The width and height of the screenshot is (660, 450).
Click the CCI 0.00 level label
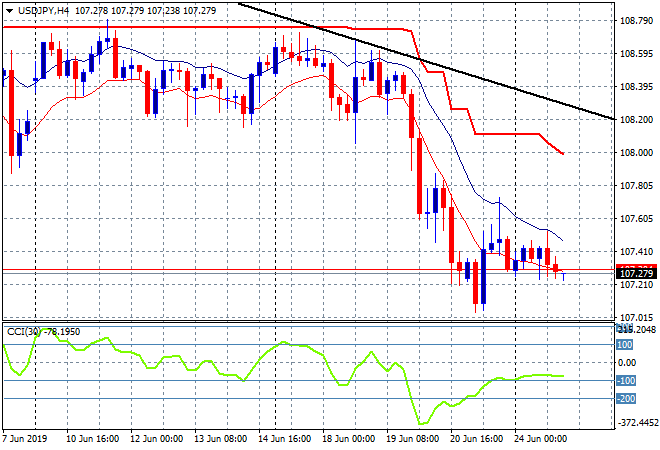point(627,363)
